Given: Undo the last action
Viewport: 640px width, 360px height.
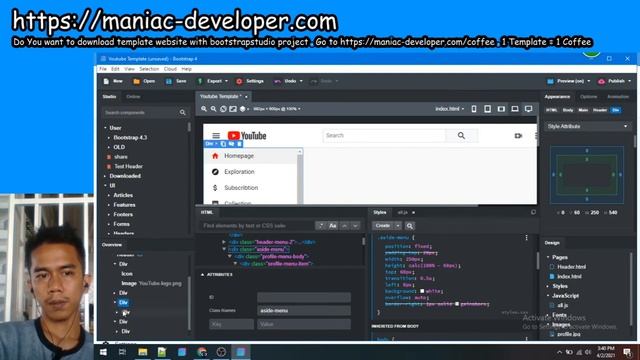Looking at the screenshot, I should (x=285, y=81).
